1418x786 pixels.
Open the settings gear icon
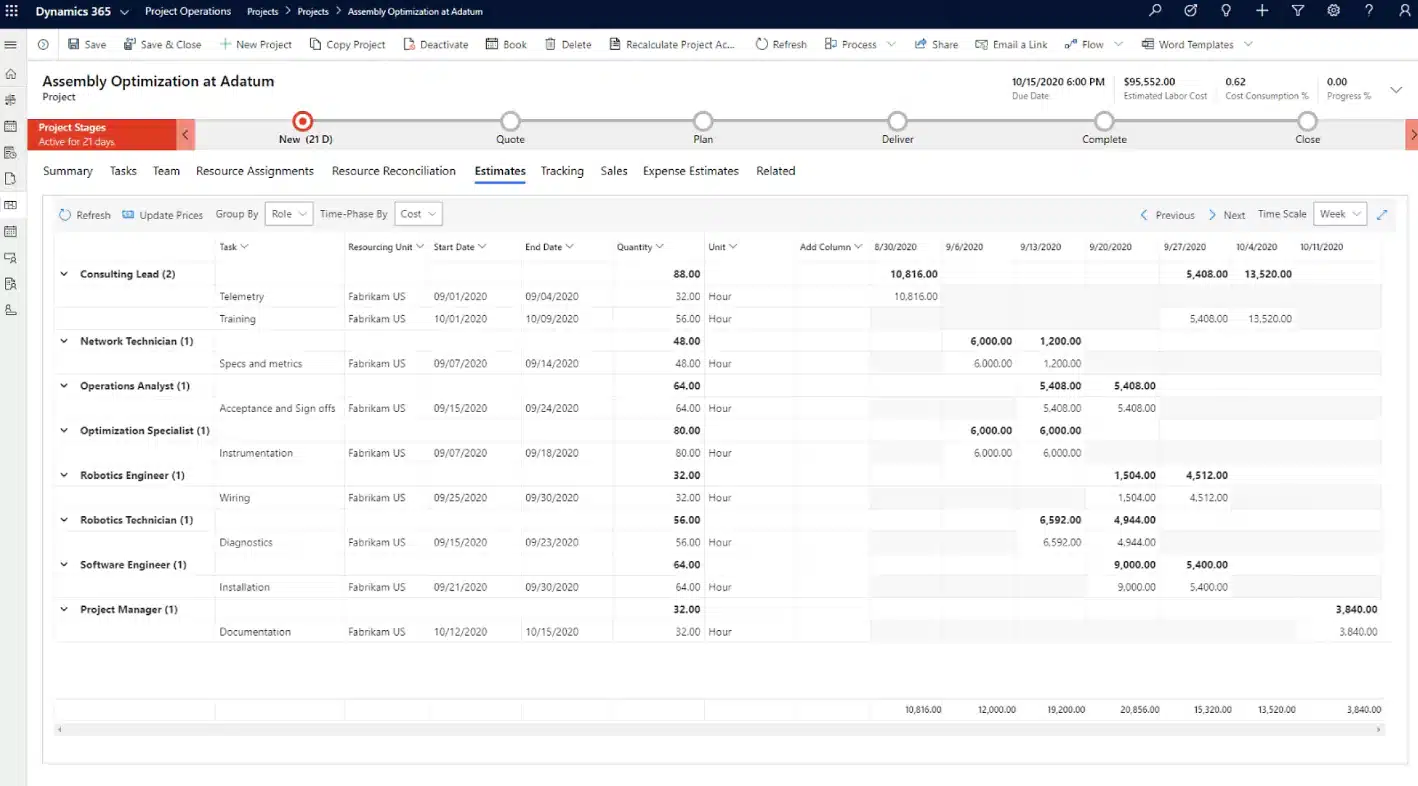(x=1333, y=11)
